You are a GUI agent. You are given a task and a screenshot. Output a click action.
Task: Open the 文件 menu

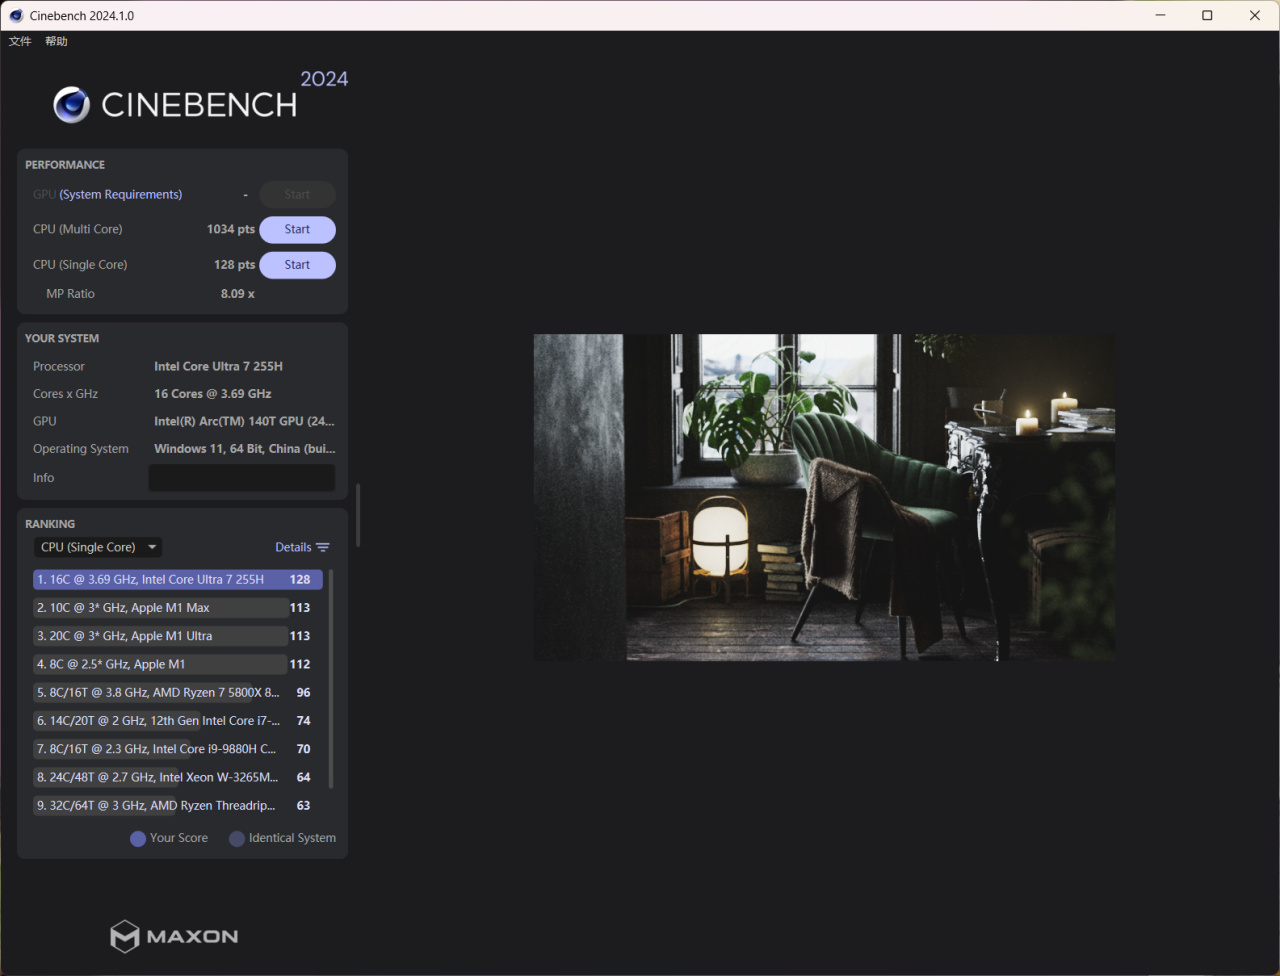[20, 41]
